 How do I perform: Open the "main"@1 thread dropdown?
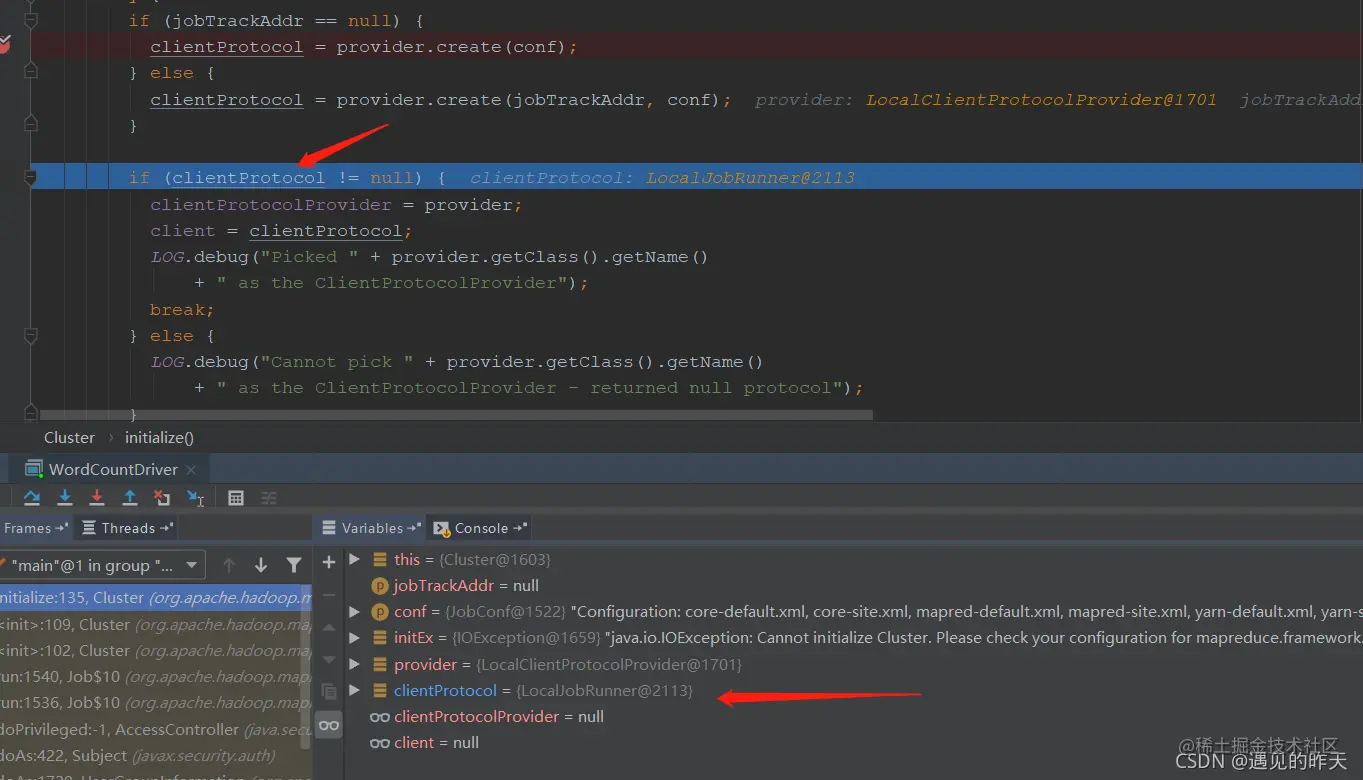[x=103, y=565]
